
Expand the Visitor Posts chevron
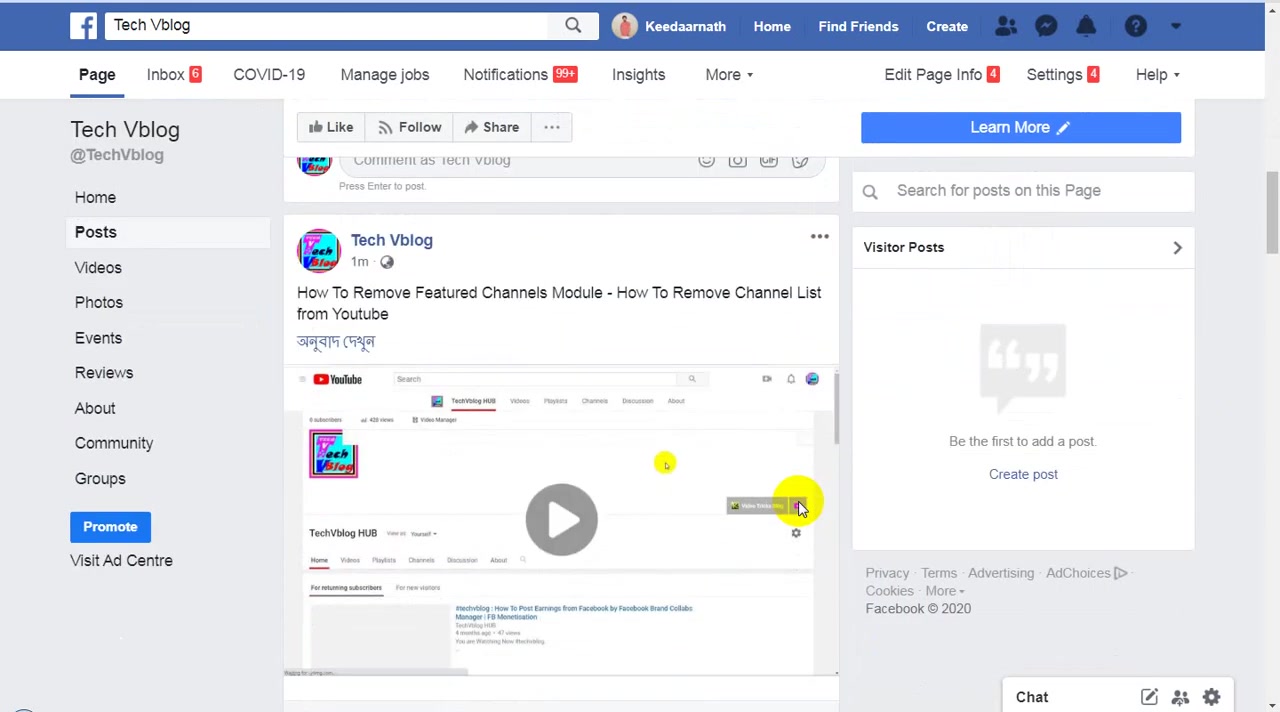tap(1177, 247)
